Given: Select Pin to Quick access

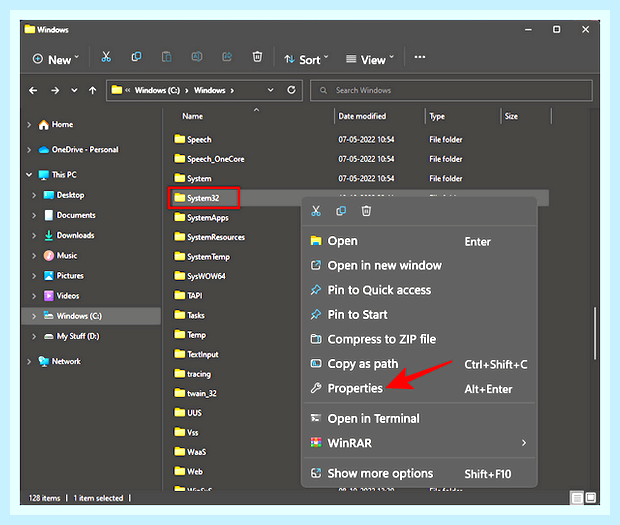Looking at the screenshot, I should 419,290.
